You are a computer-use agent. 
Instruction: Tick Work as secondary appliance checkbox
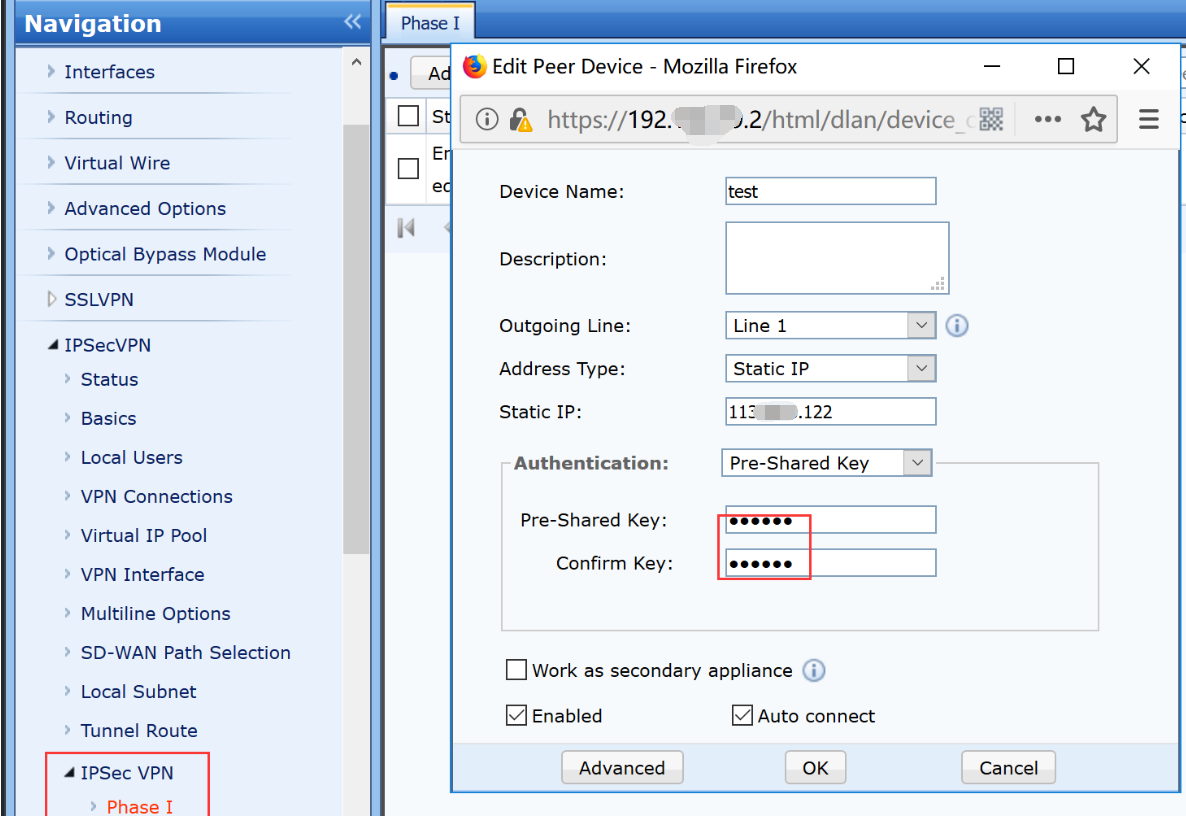(516, 670)
